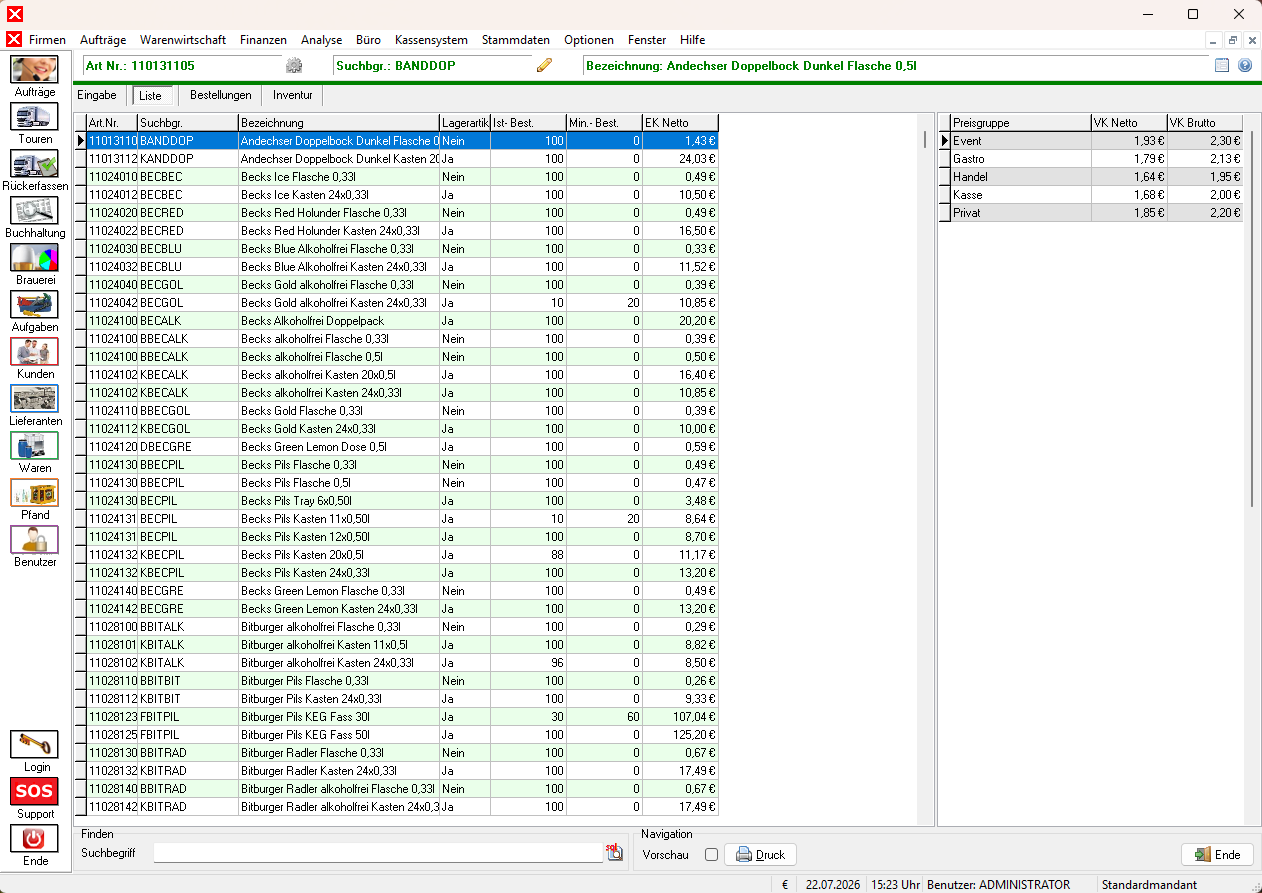This screenshot has height=893, width=1262.
Task: Open the Touren truck icon
Action: coord(35,116)
